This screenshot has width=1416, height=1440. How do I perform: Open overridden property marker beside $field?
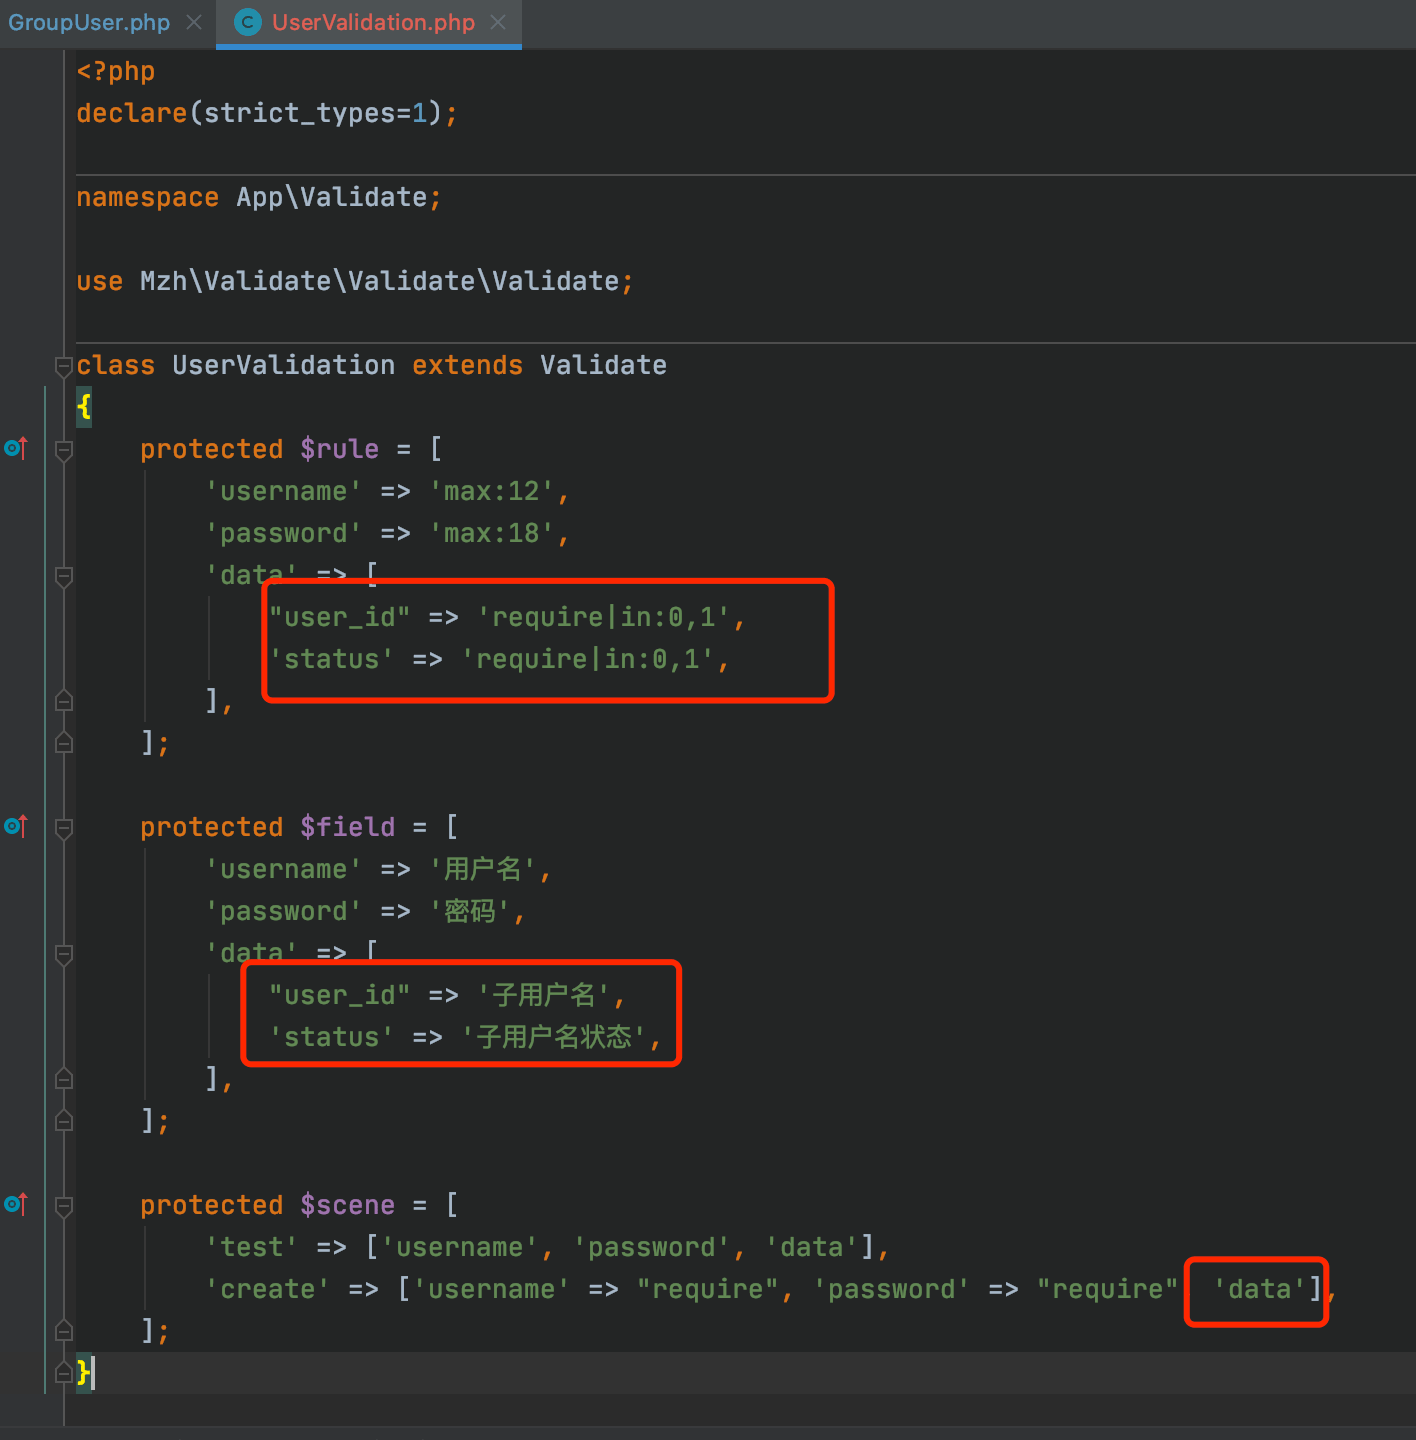pyautogui.click(x=16, y=826)
